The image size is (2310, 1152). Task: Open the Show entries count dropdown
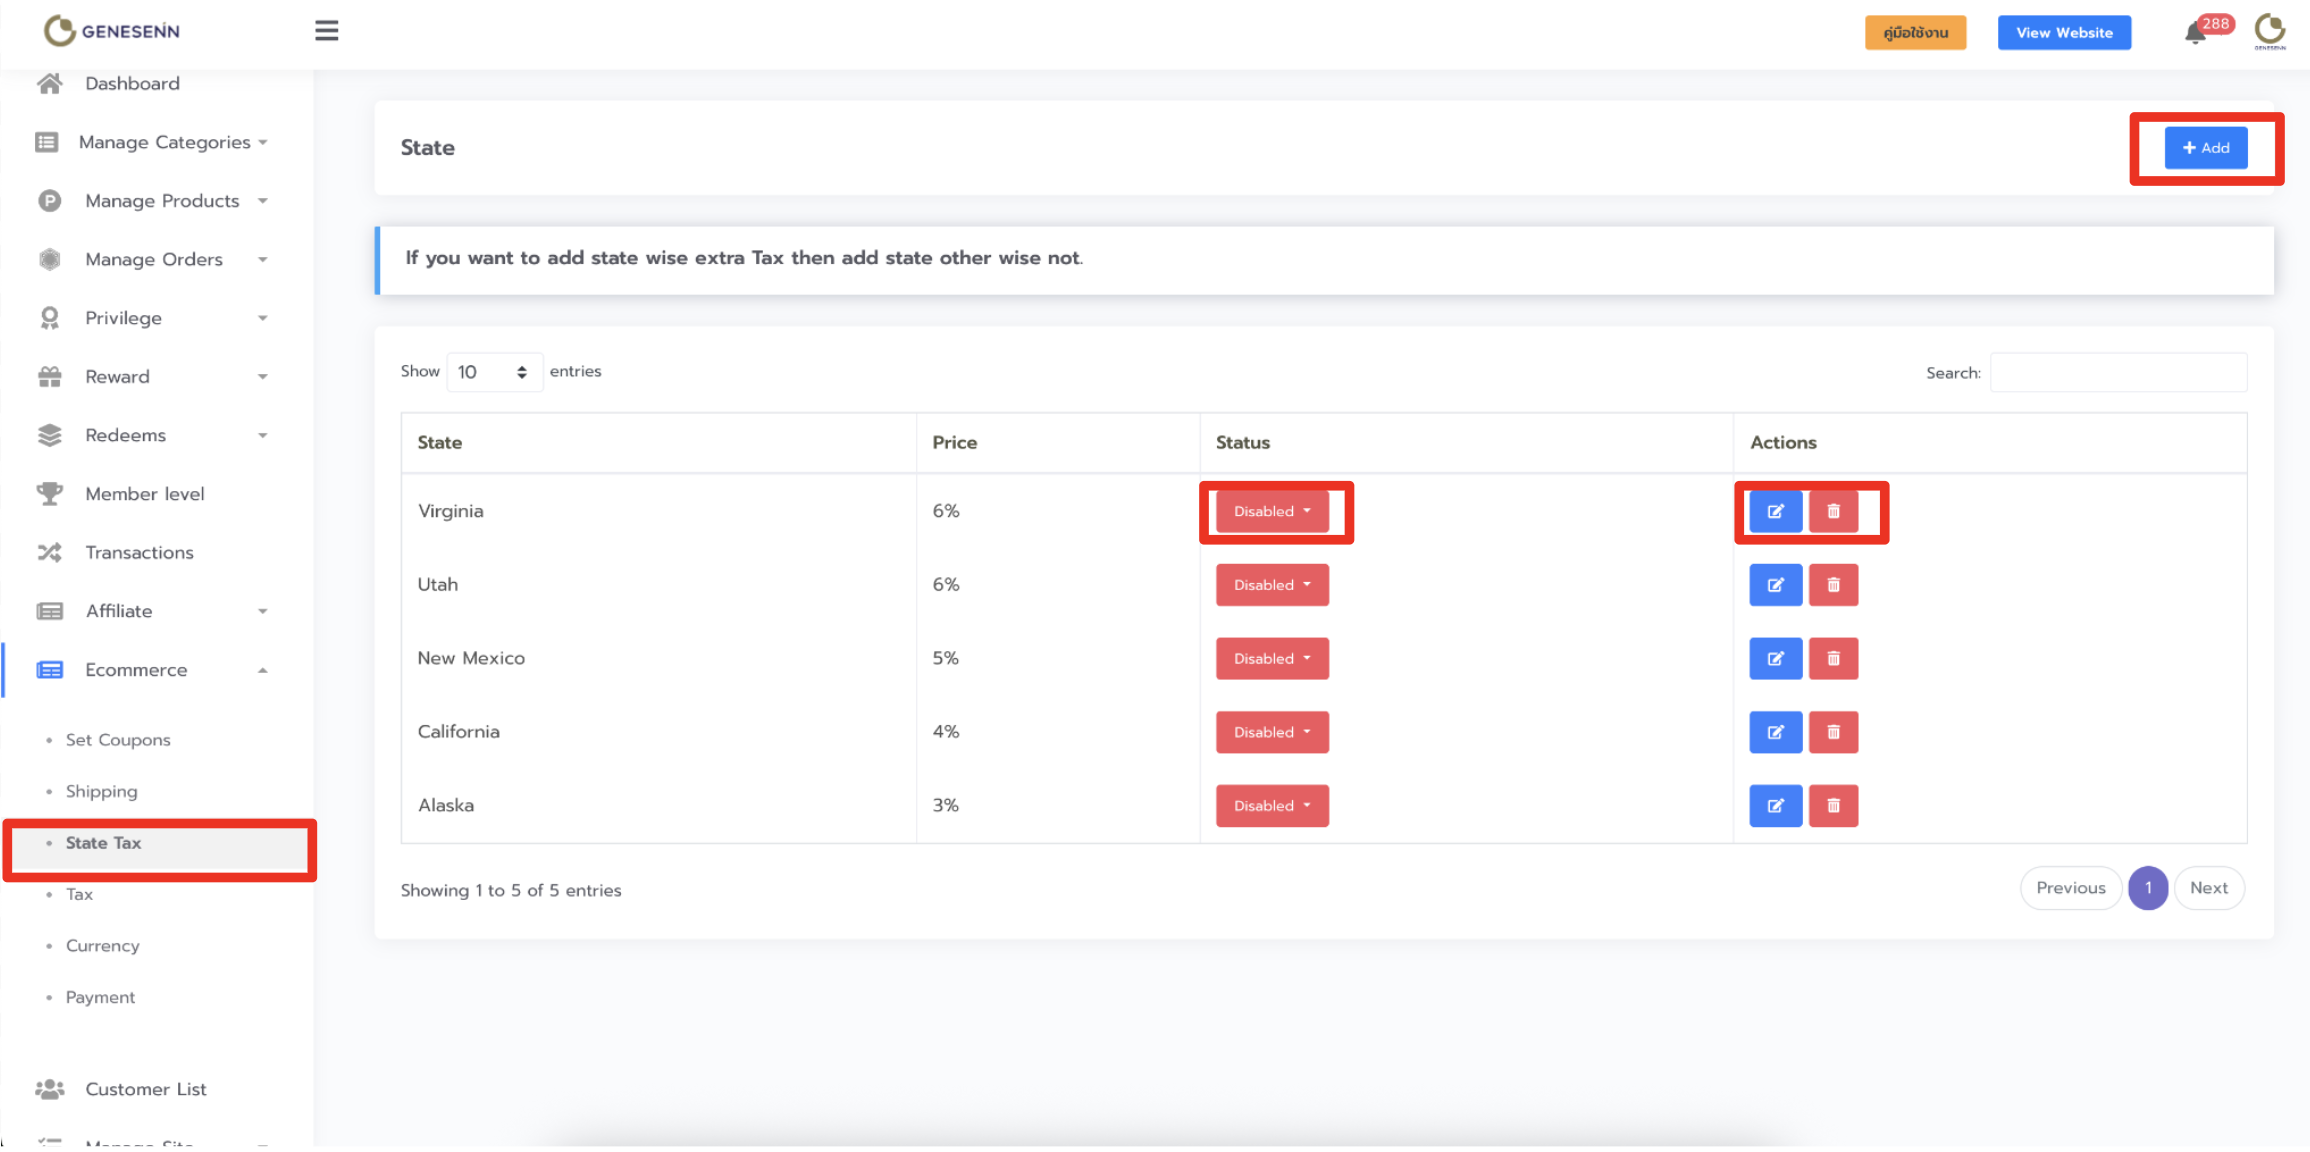point(493,372)
